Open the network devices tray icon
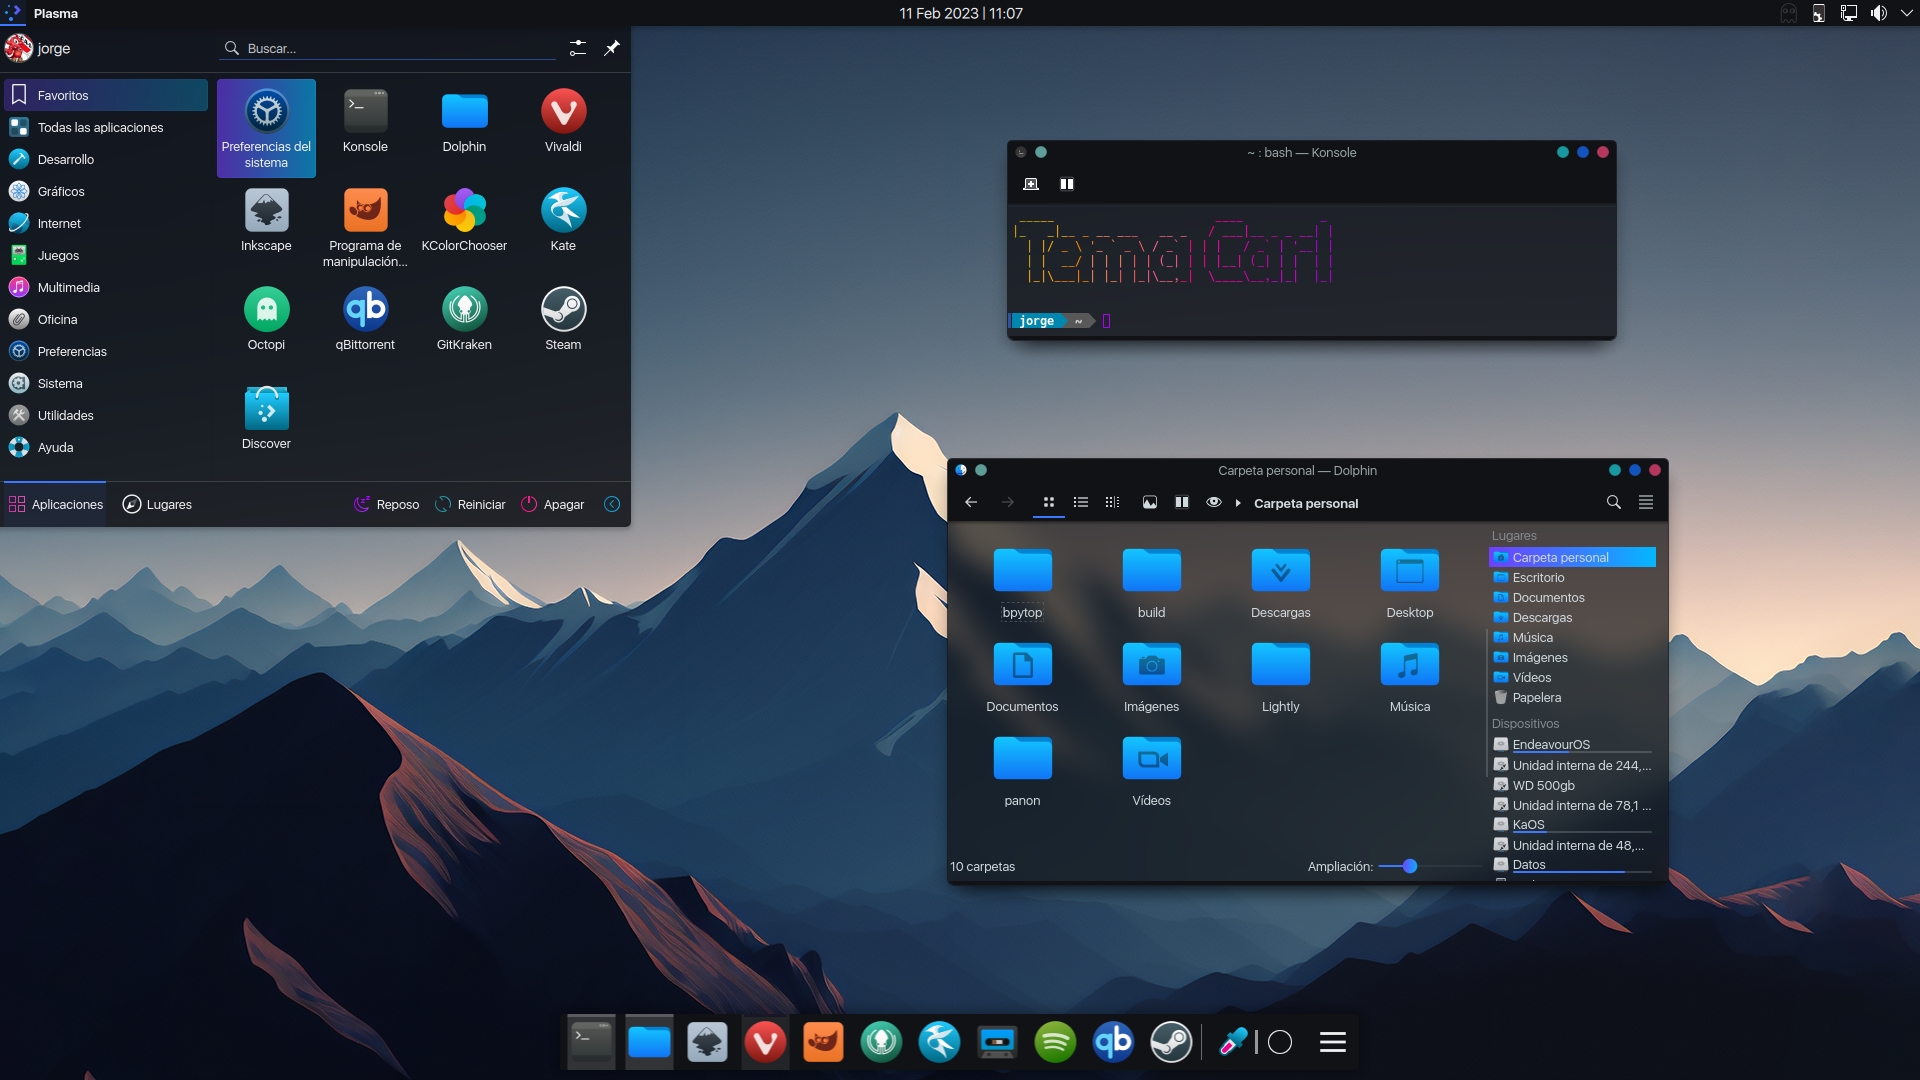Image resolution: width=1920 pixels, height=1080 pixels. coord(1848,13)
